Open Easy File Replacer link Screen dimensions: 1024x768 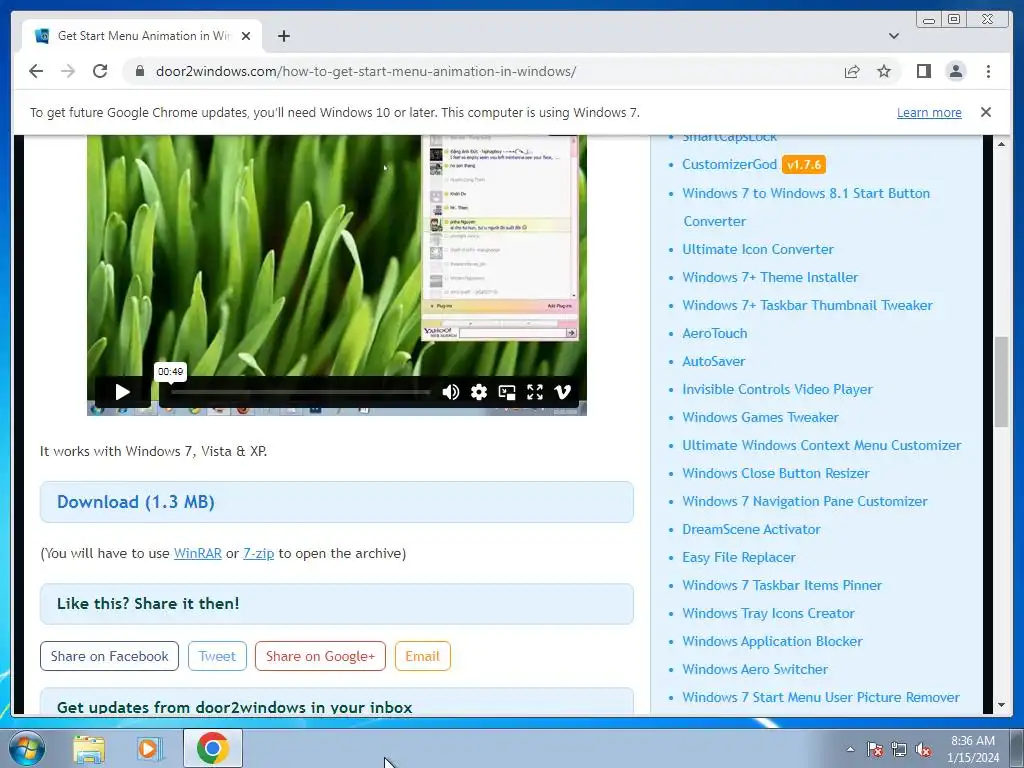click(739, 558)
